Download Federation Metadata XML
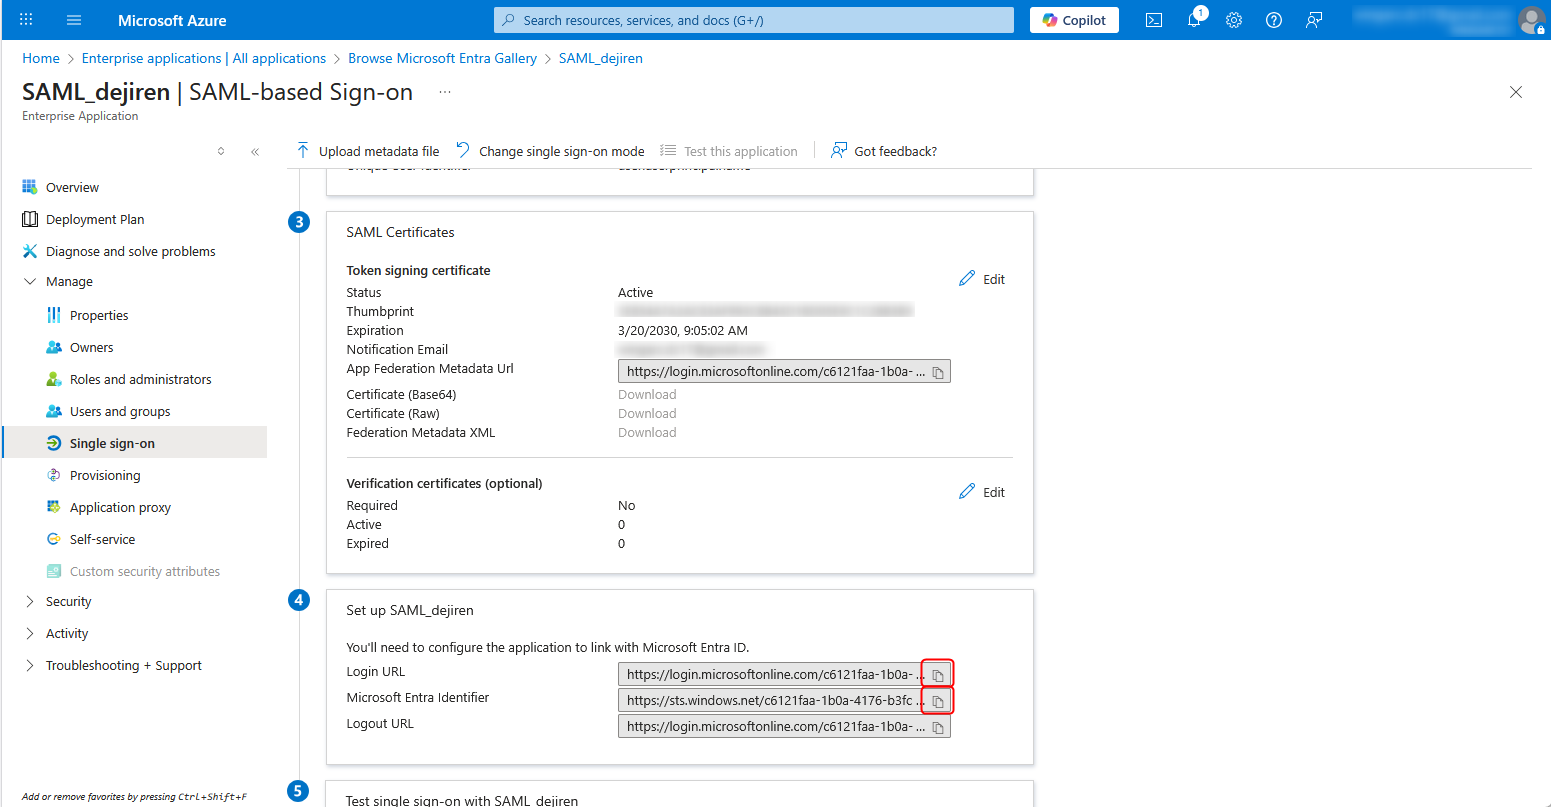Screen dimensions: 1551x807 click(647, 433)
